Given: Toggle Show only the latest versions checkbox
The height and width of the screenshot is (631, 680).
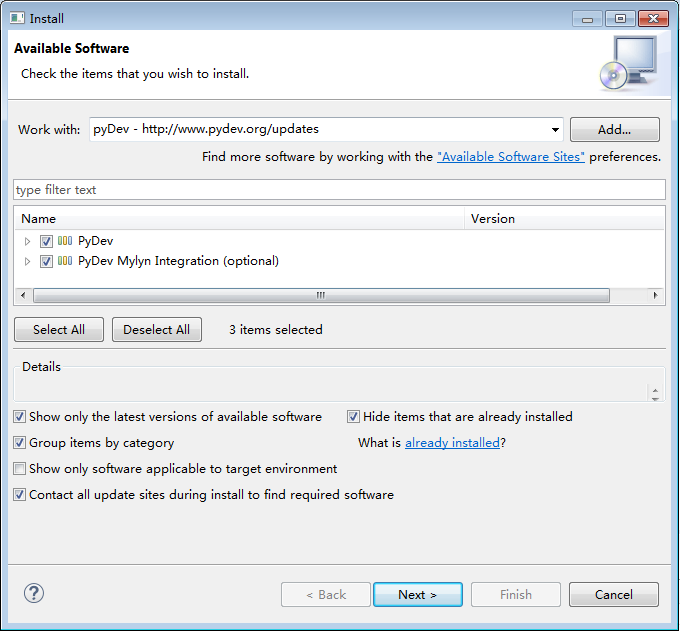Looking at the screenshot, I should 19,417.
